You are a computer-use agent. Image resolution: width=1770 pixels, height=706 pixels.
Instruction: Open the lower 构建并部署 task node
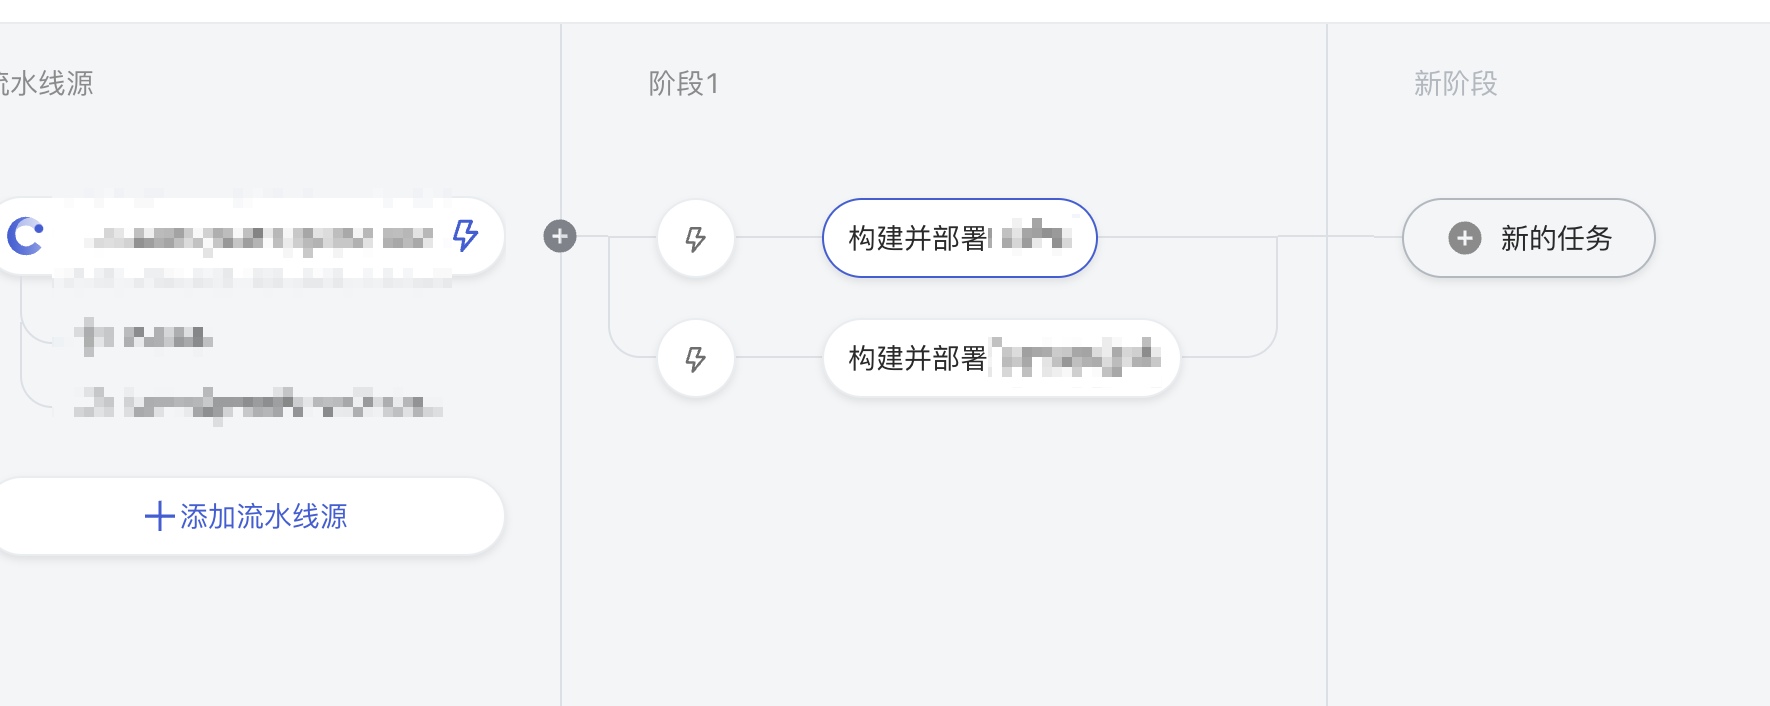pos(1001,358)
